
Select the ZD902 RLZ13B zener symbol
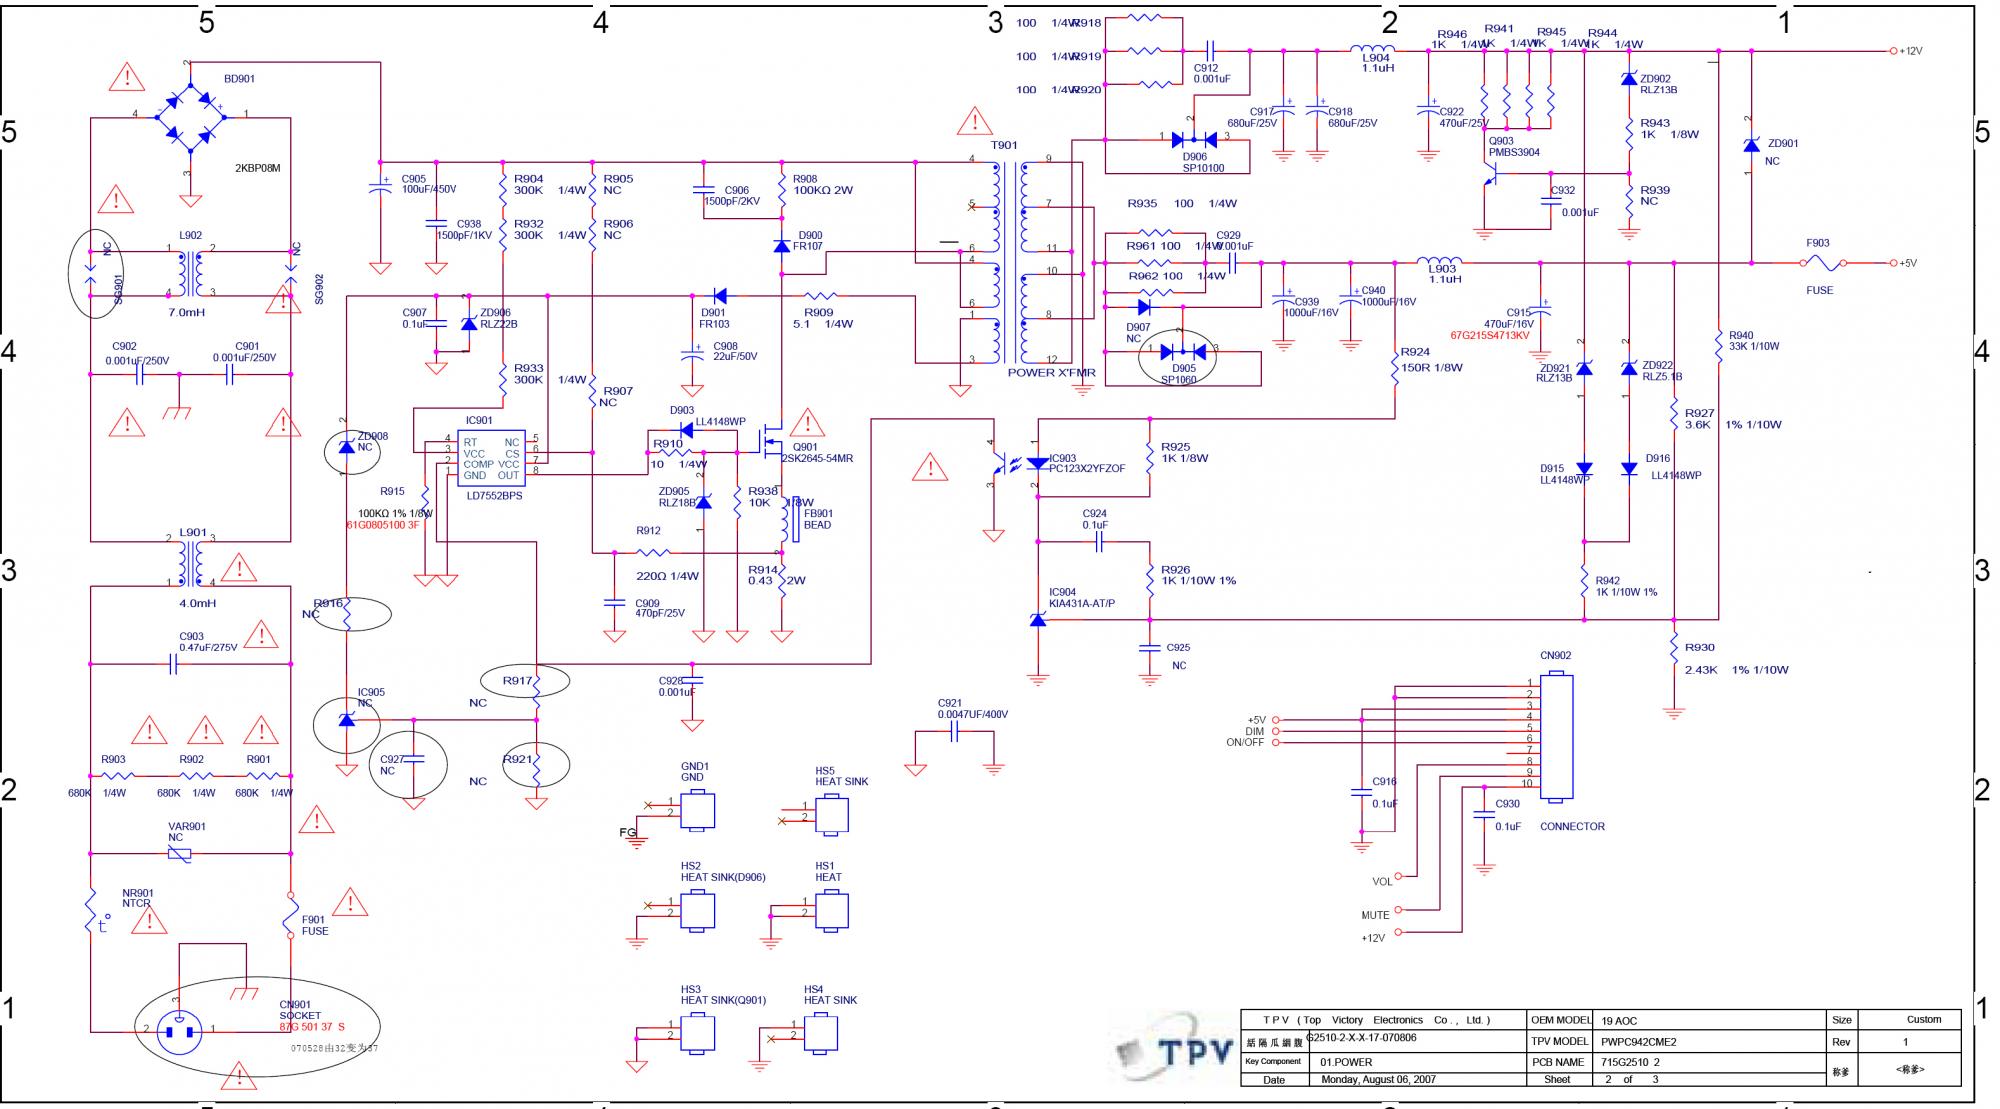point(1629,78)
